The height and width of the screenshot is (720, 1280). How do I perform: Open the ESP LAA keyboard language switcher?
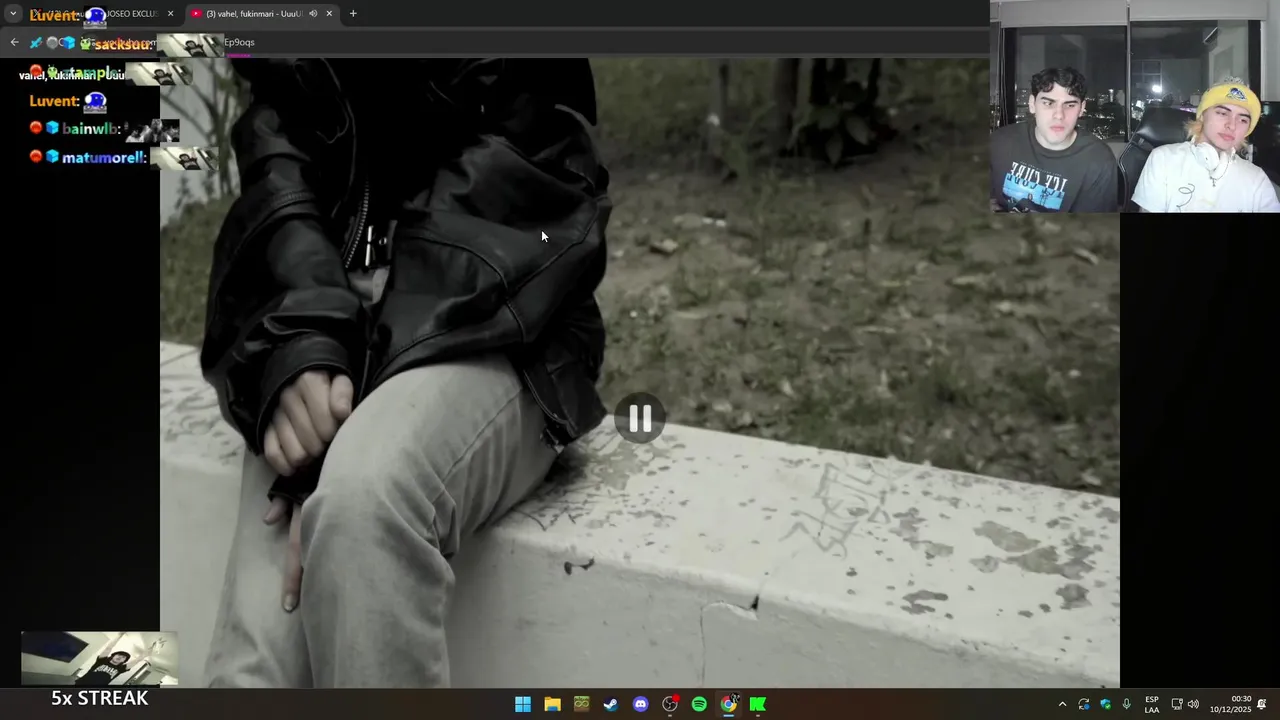(x=1152, y=704)
